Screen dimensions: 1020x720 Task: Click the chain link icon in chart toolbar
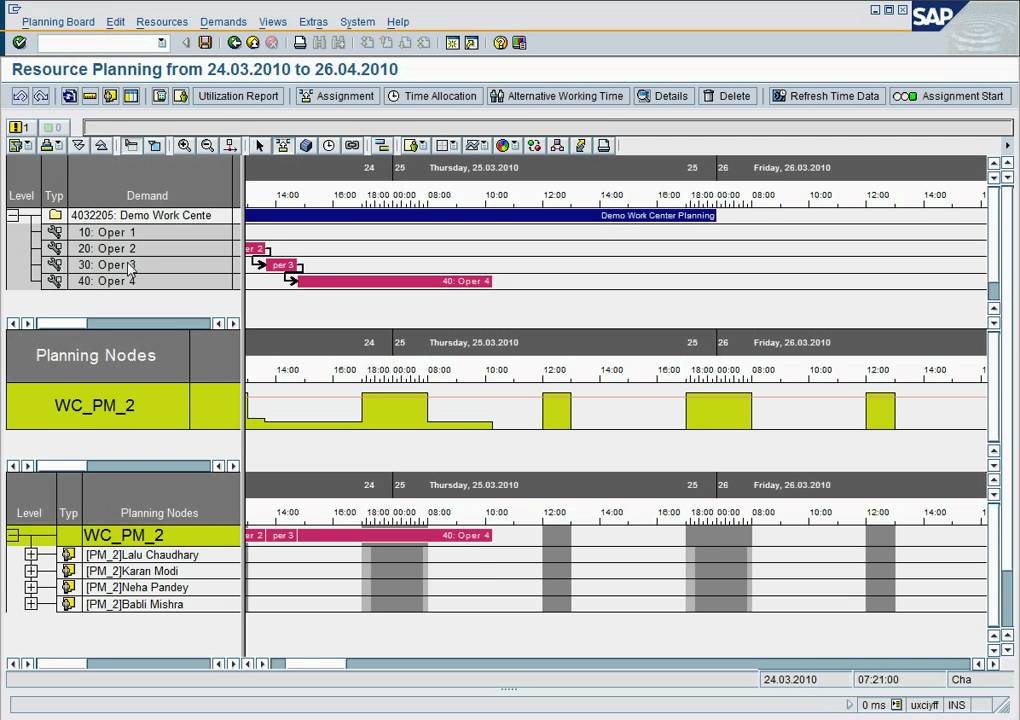pos(352,146)
